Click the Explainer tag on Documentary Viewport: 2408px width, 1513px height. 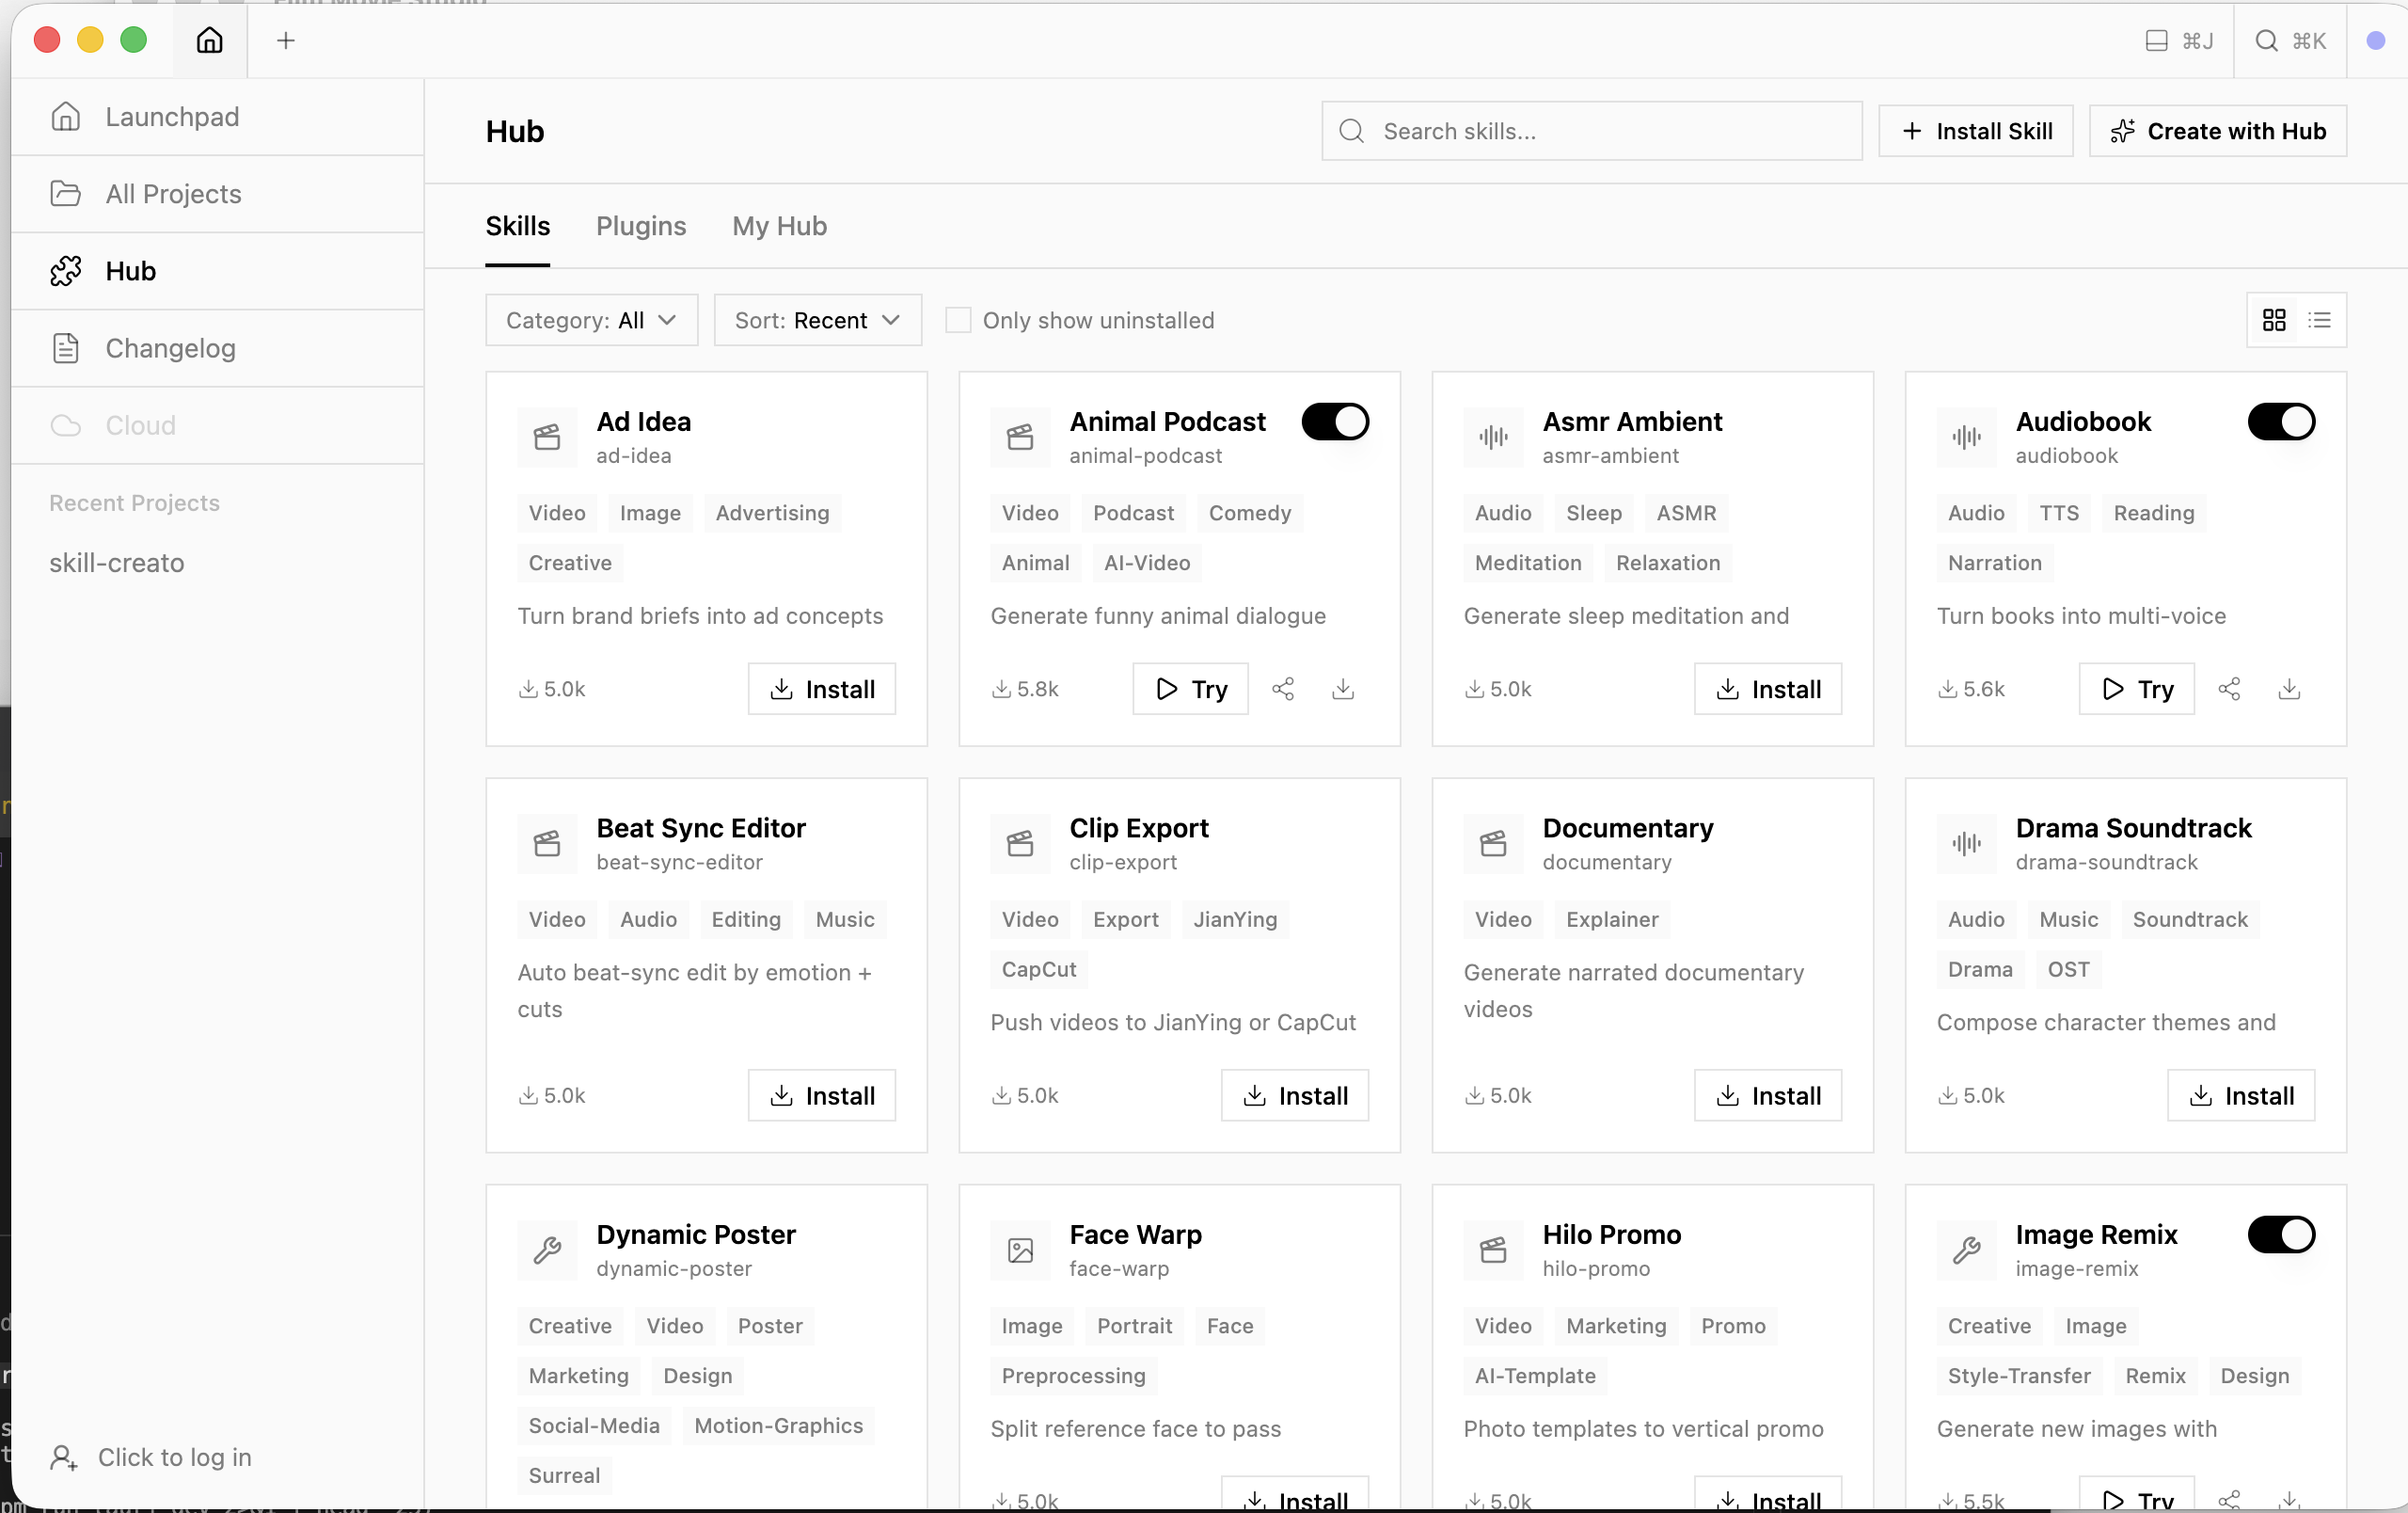(1612, 920)
